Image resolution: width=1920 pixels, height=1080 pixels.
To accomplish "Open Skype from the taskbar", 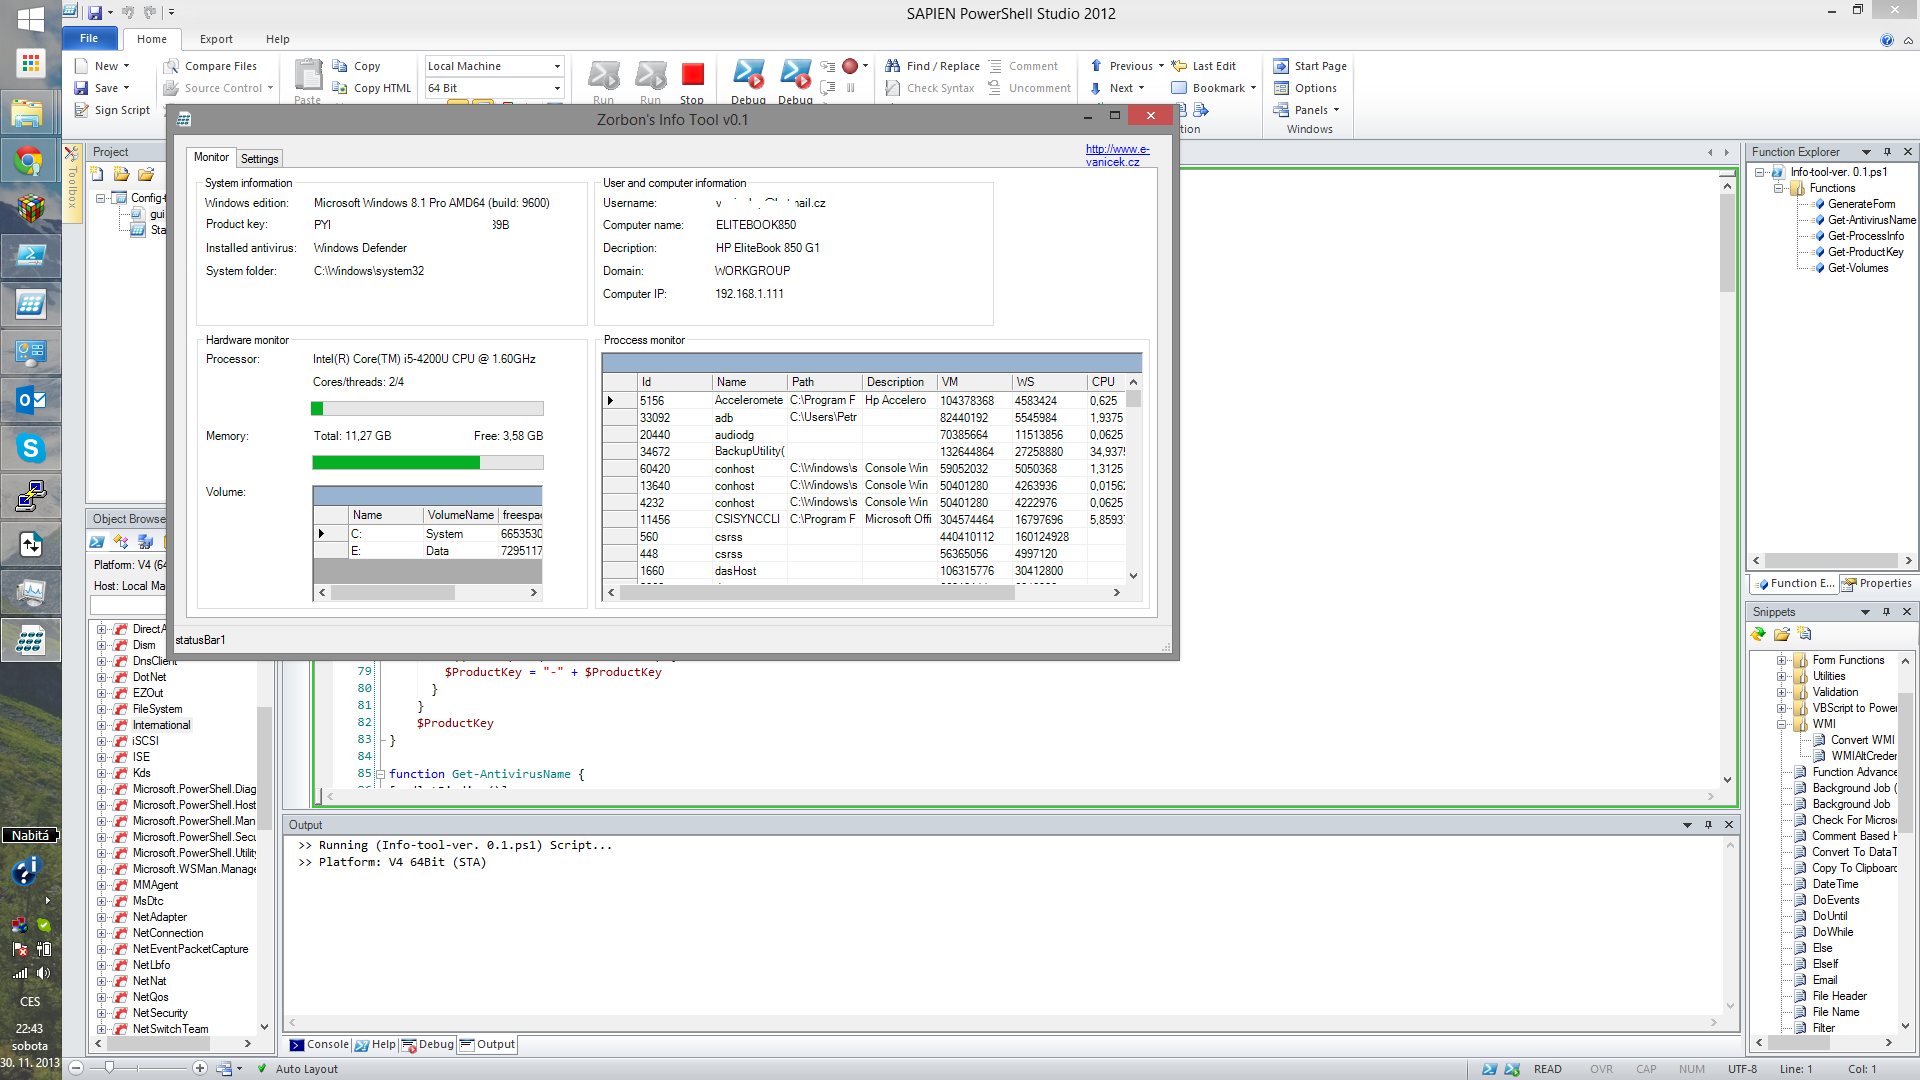I will pos(30,448).
